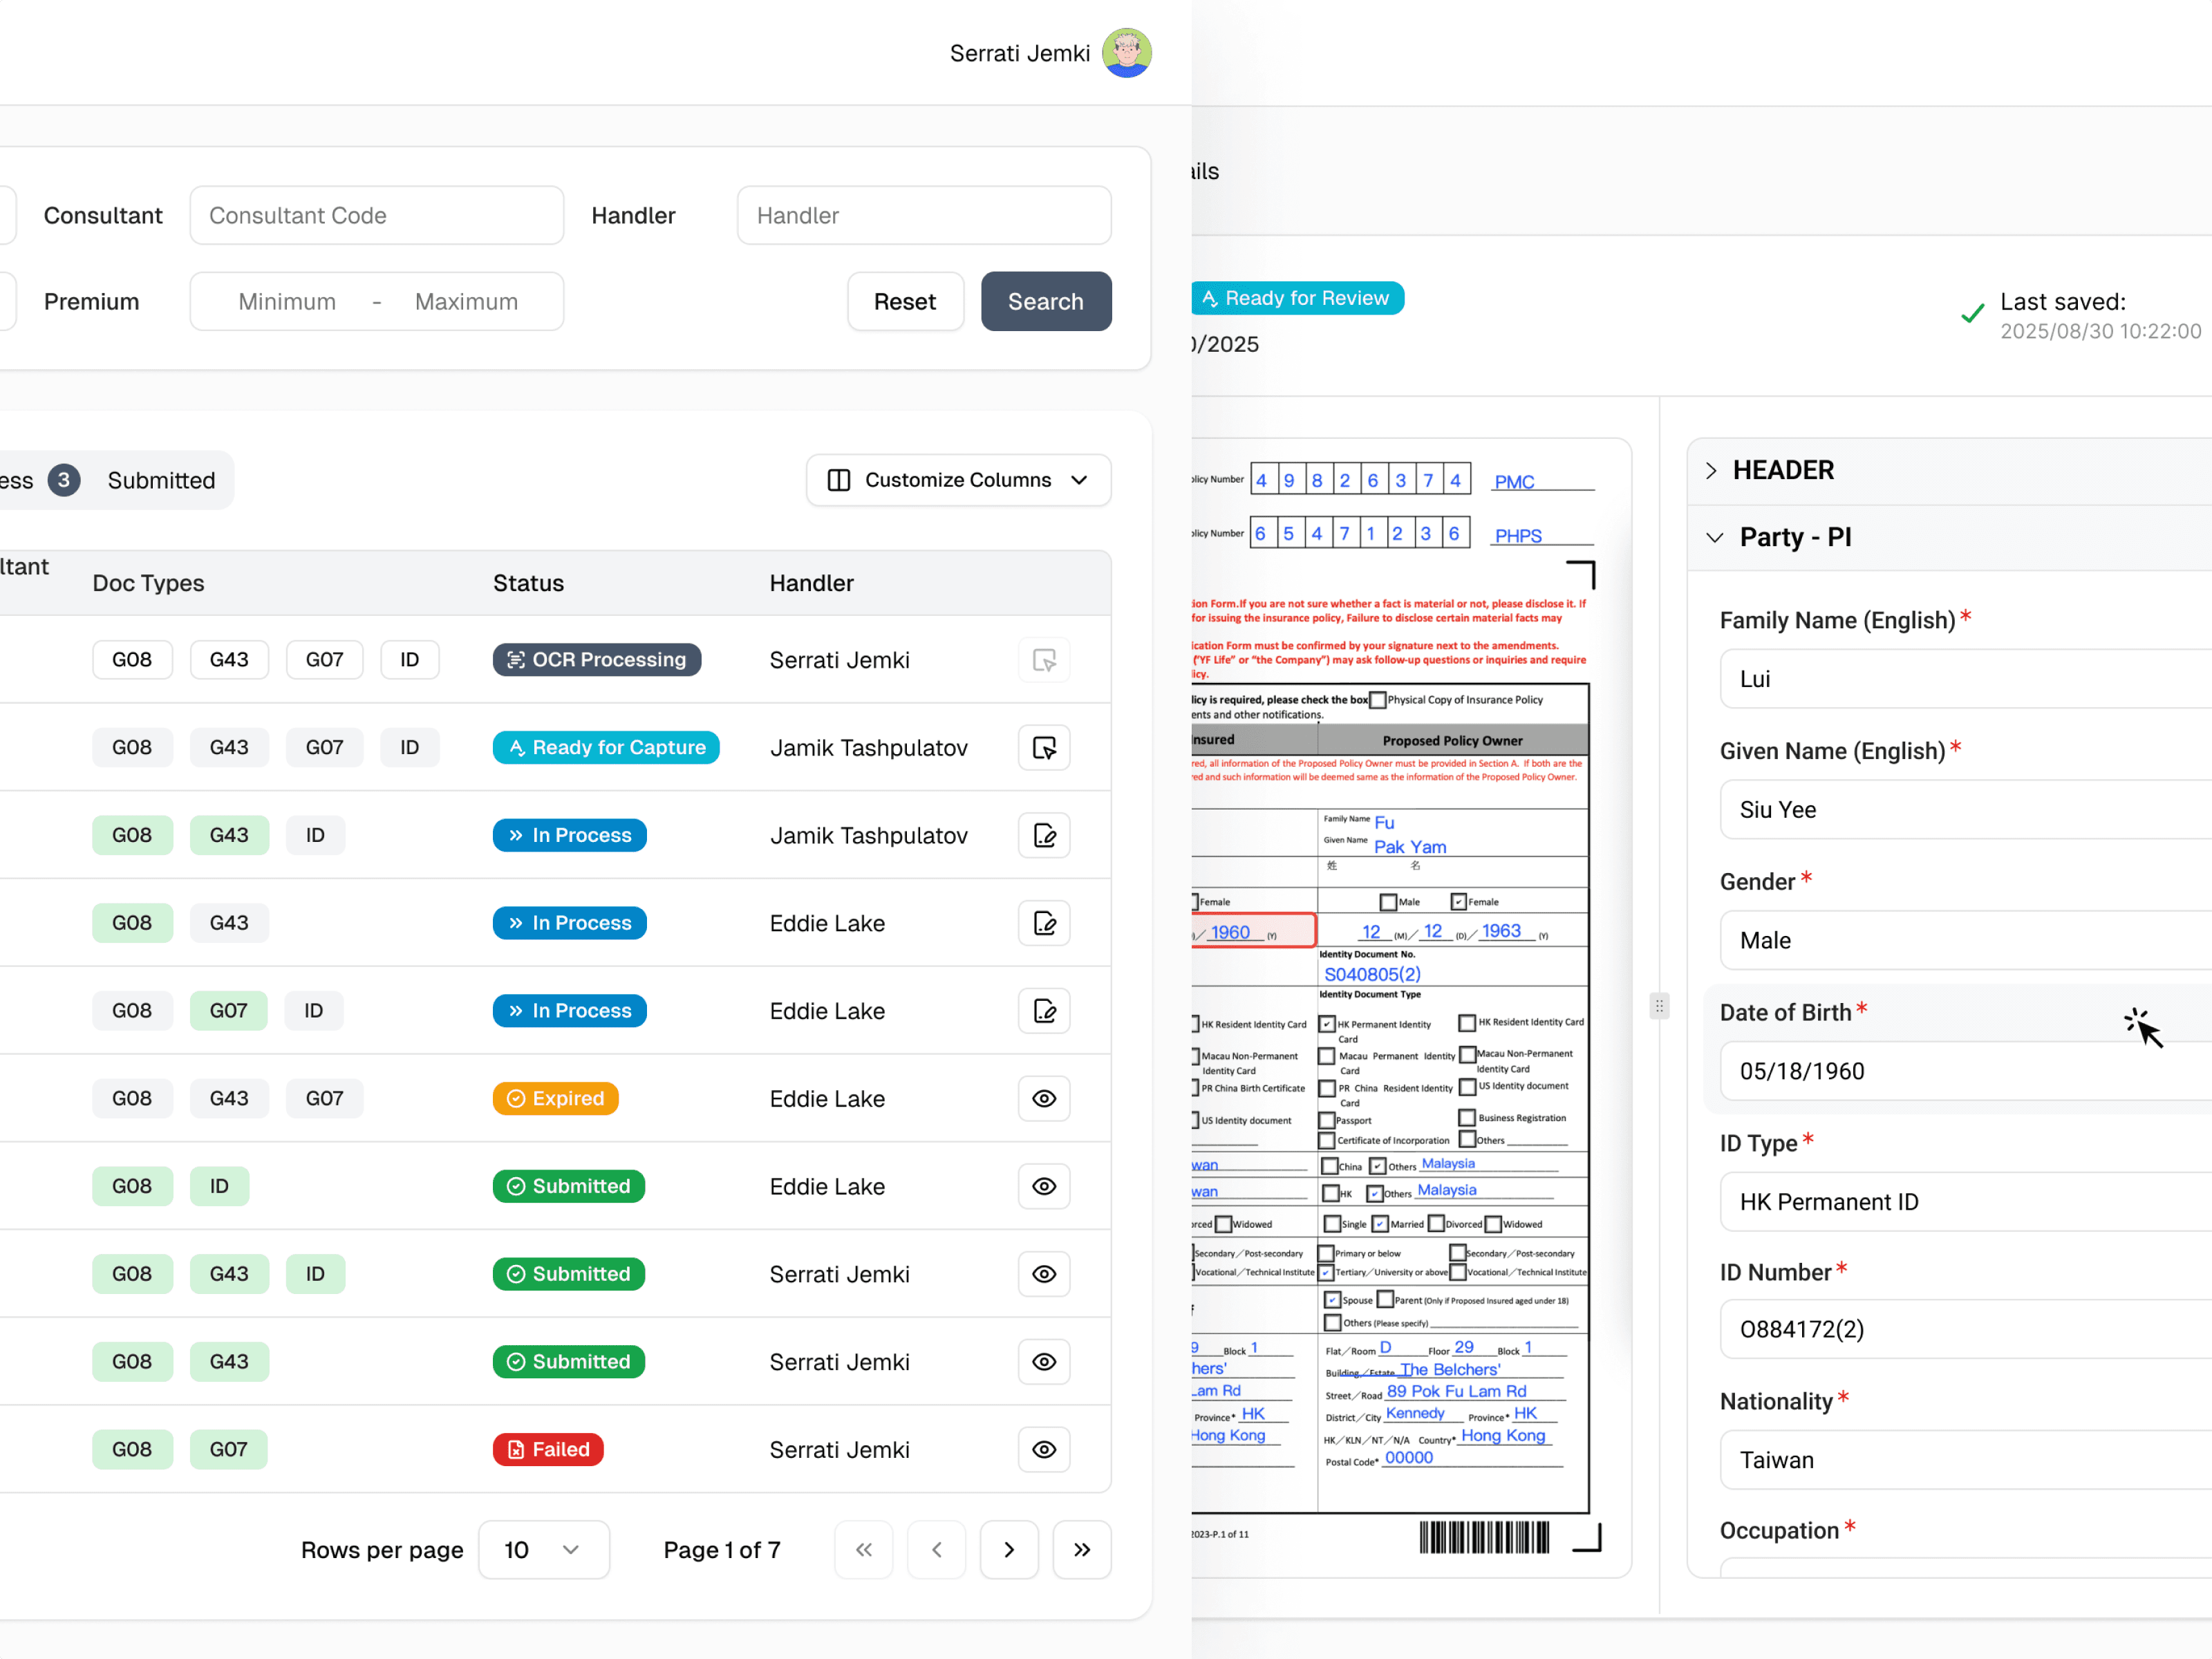Click edit icon on G08 G07 ID row
2212x1659 pixels.
pyautogui.click(x=1044, y=1011)
